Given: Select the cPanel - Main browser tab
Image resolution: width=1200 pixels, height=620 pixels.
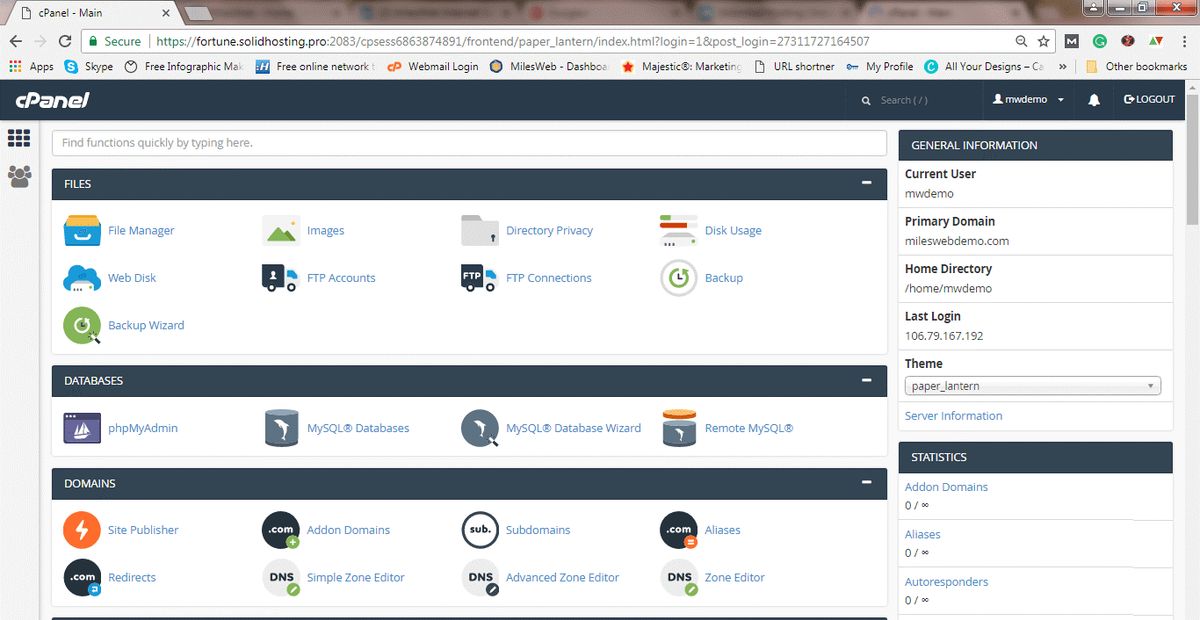Looking at the screenshot, I should (x=92, y=13).
